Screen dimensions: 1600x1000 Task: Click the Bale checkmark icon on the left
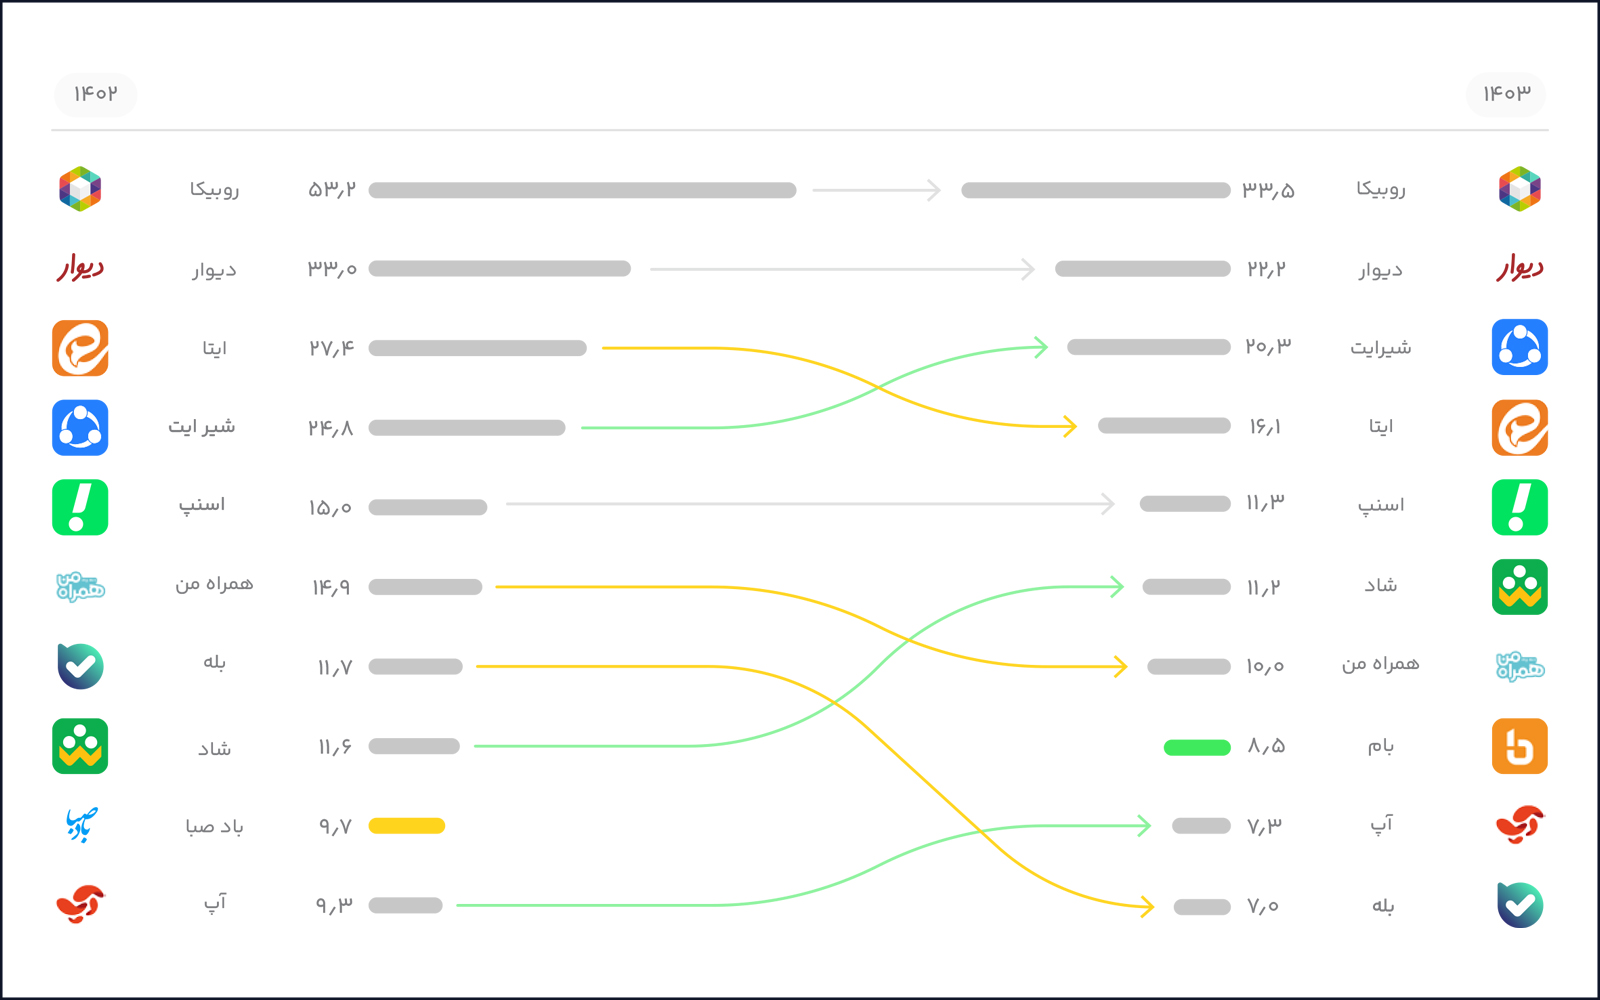pos(80,666)
